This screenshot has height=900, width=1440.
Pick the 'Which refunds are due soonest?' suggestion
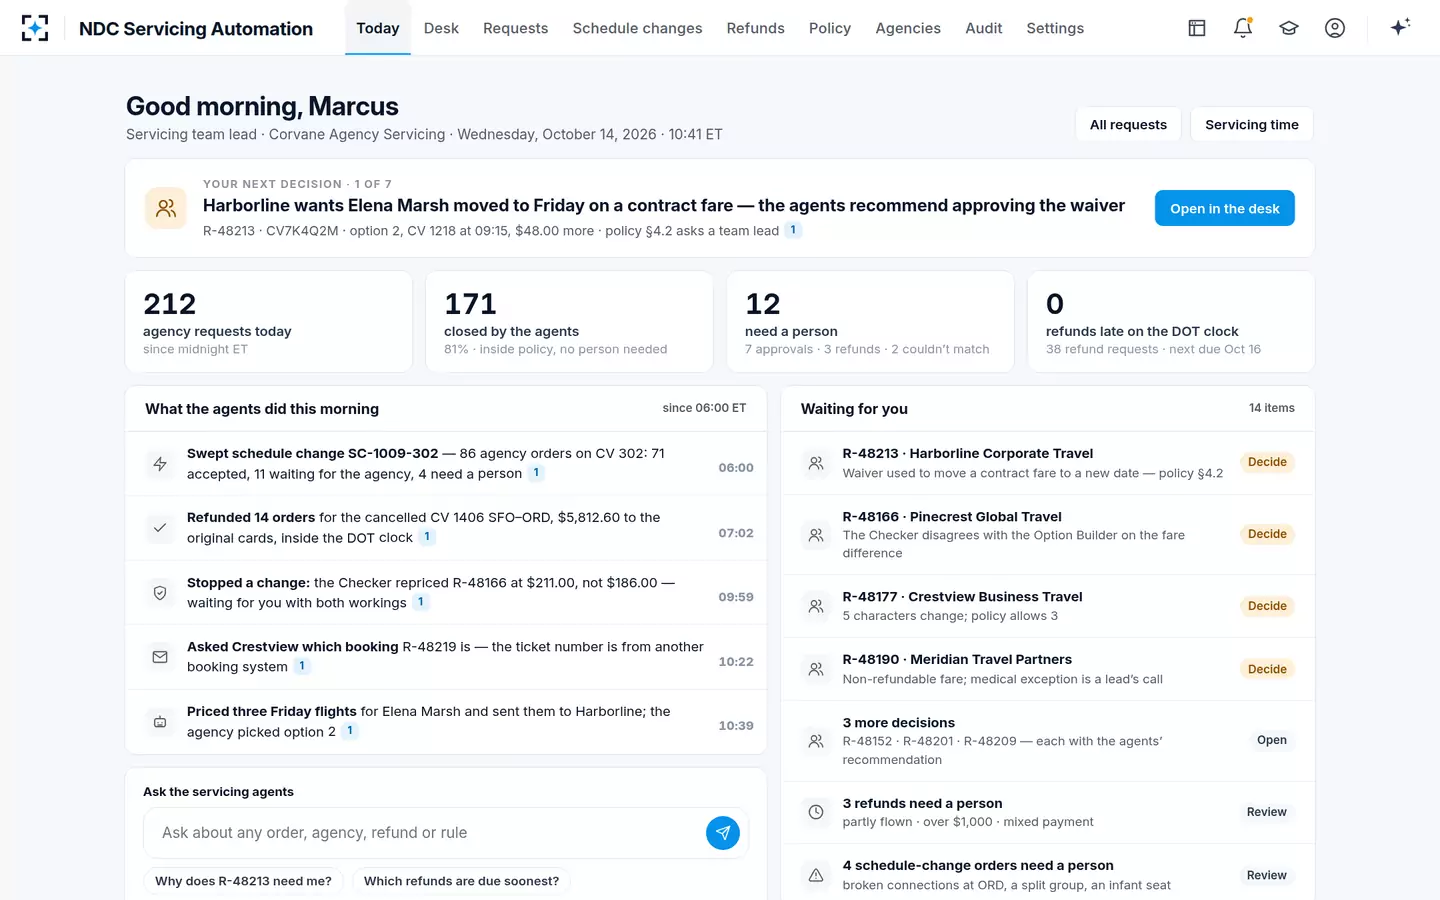coord(461,881)
